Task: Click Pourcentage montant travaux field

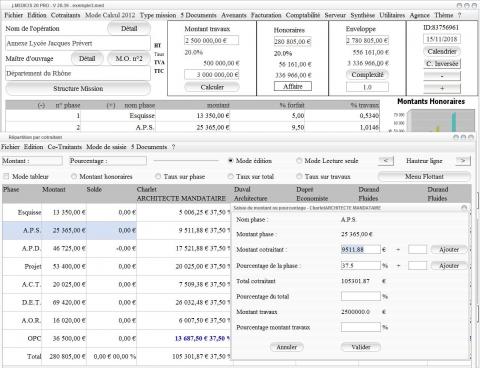Action: [361, 327]
